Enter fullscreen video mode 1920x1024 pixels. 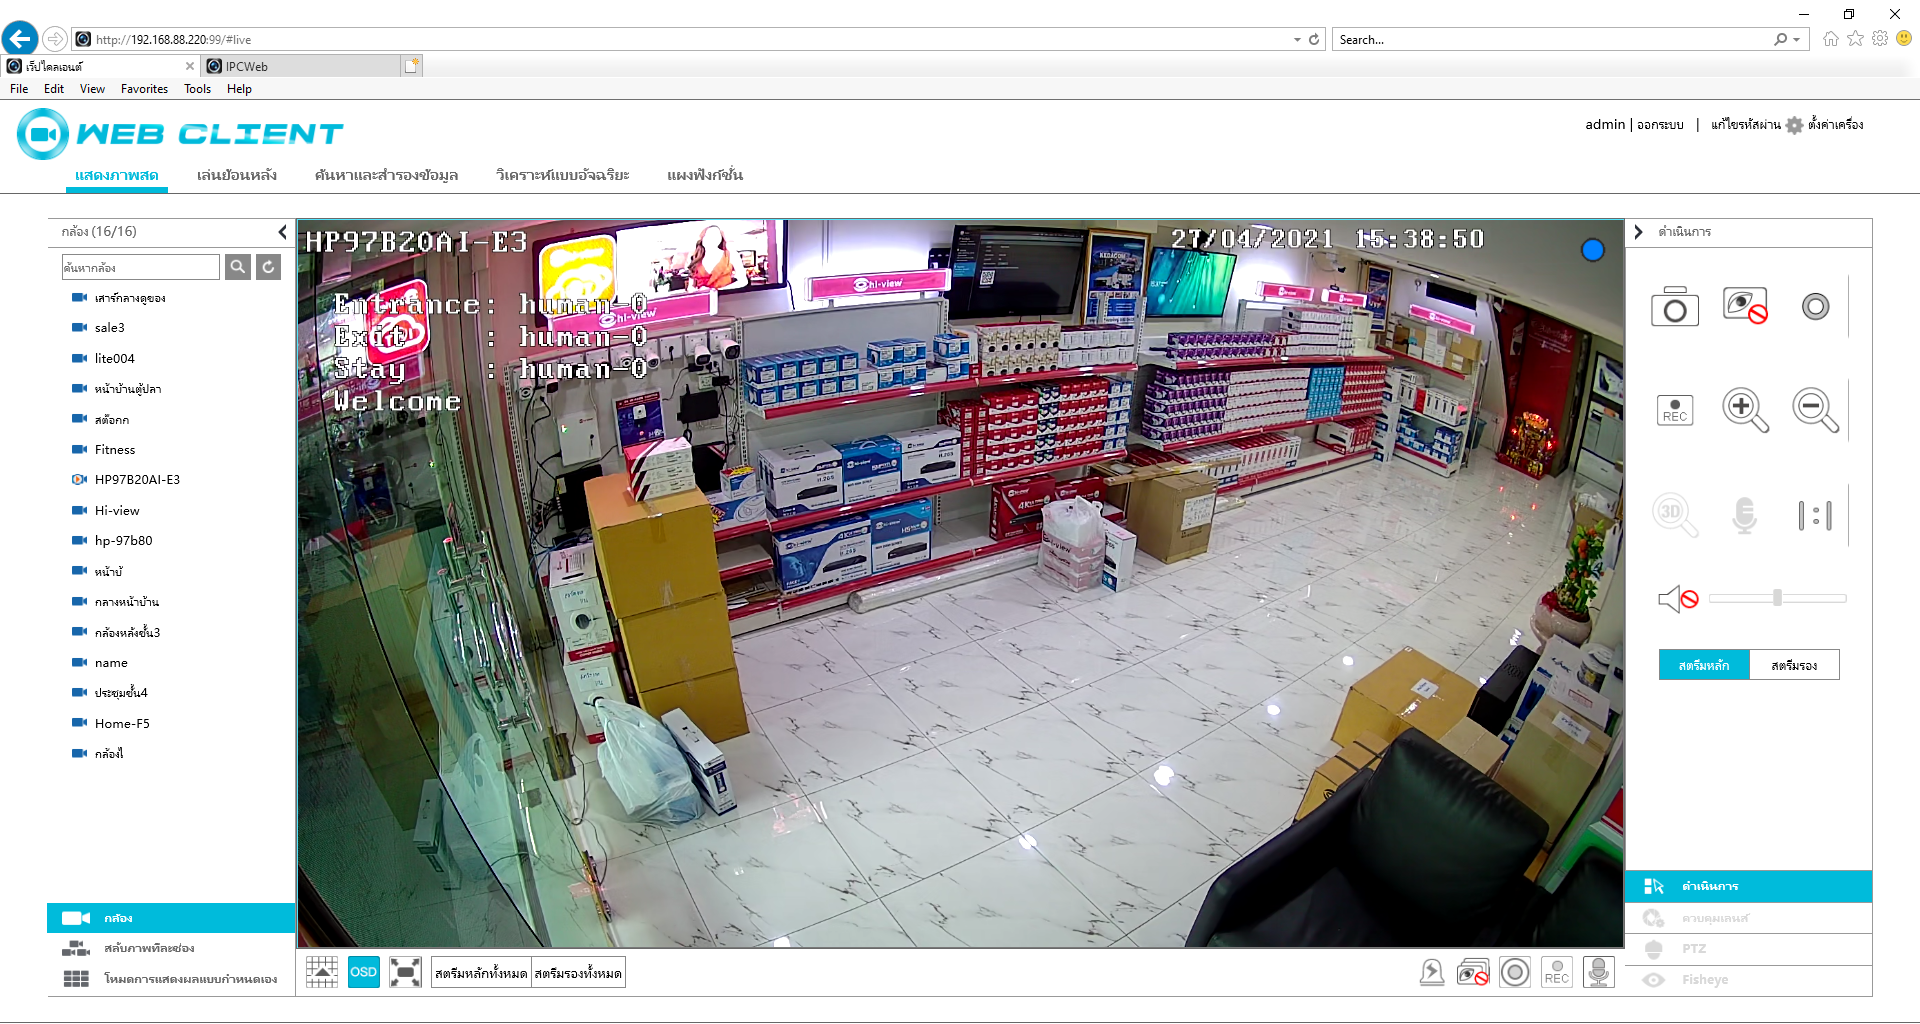[405, 972]
